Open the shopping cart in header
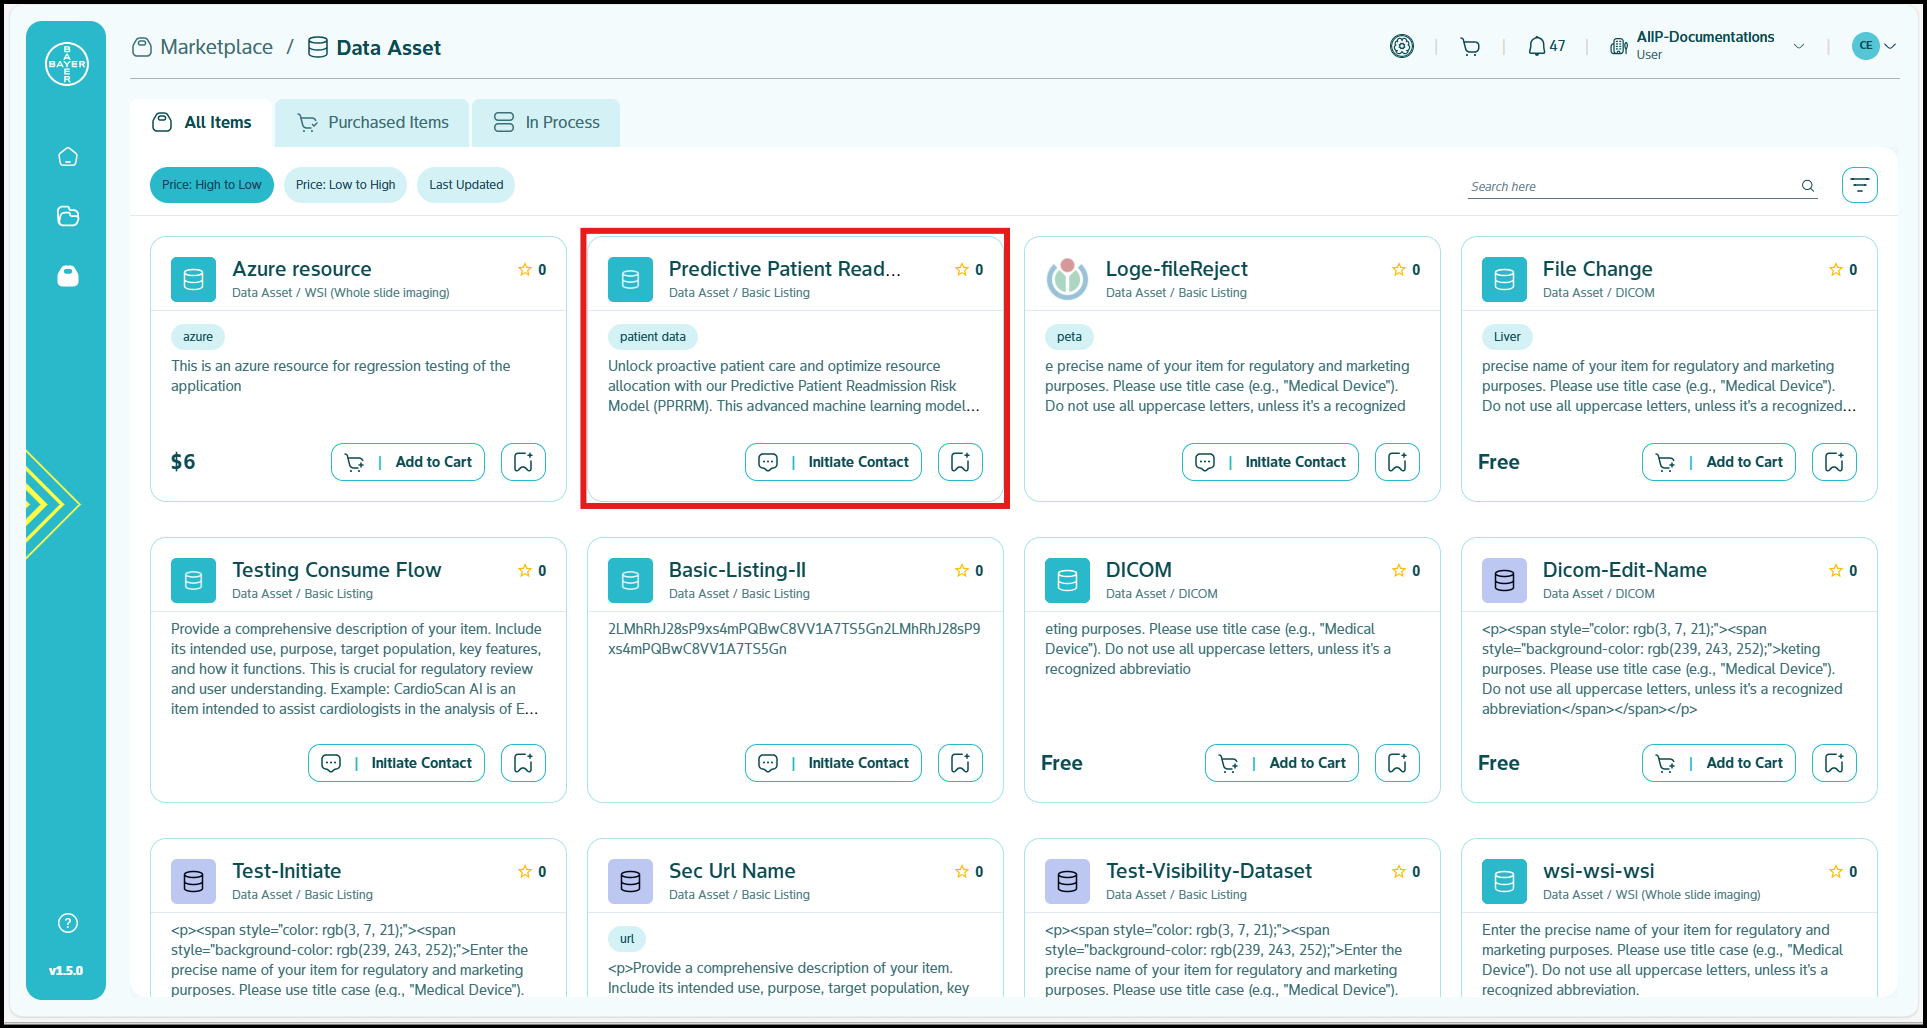Screen dimensions: 1927x1028 pyautogui.click(x=1469, y=47)
